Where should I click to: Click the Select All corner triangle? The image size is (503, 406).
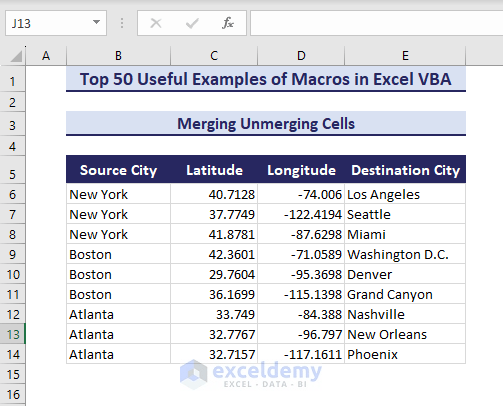[16, 56]
